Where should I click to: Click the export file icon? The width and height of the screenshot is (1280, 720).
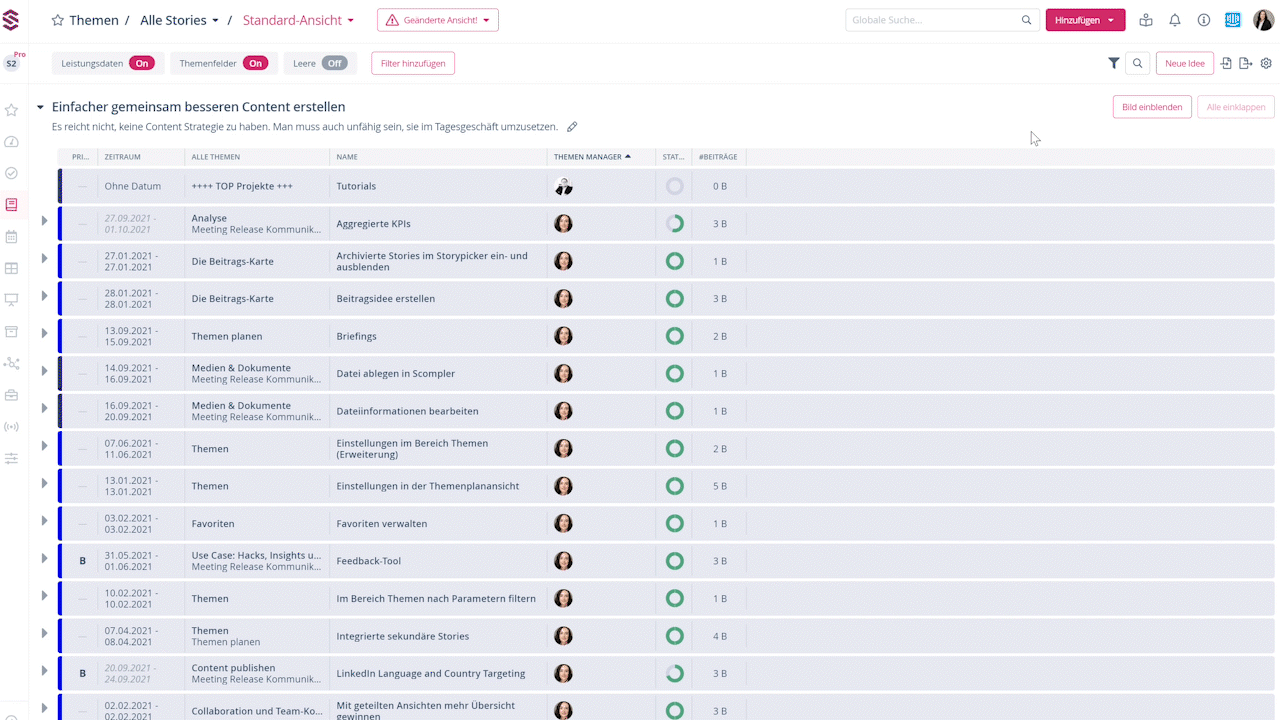tap(1245, 63)
